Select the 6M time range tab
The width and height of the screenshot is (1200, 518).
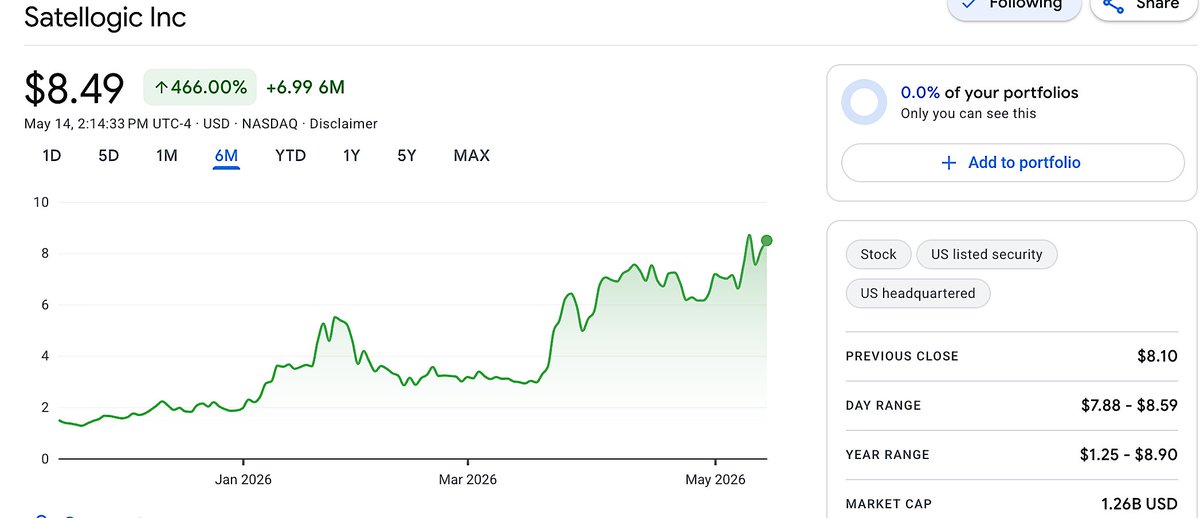226,156
